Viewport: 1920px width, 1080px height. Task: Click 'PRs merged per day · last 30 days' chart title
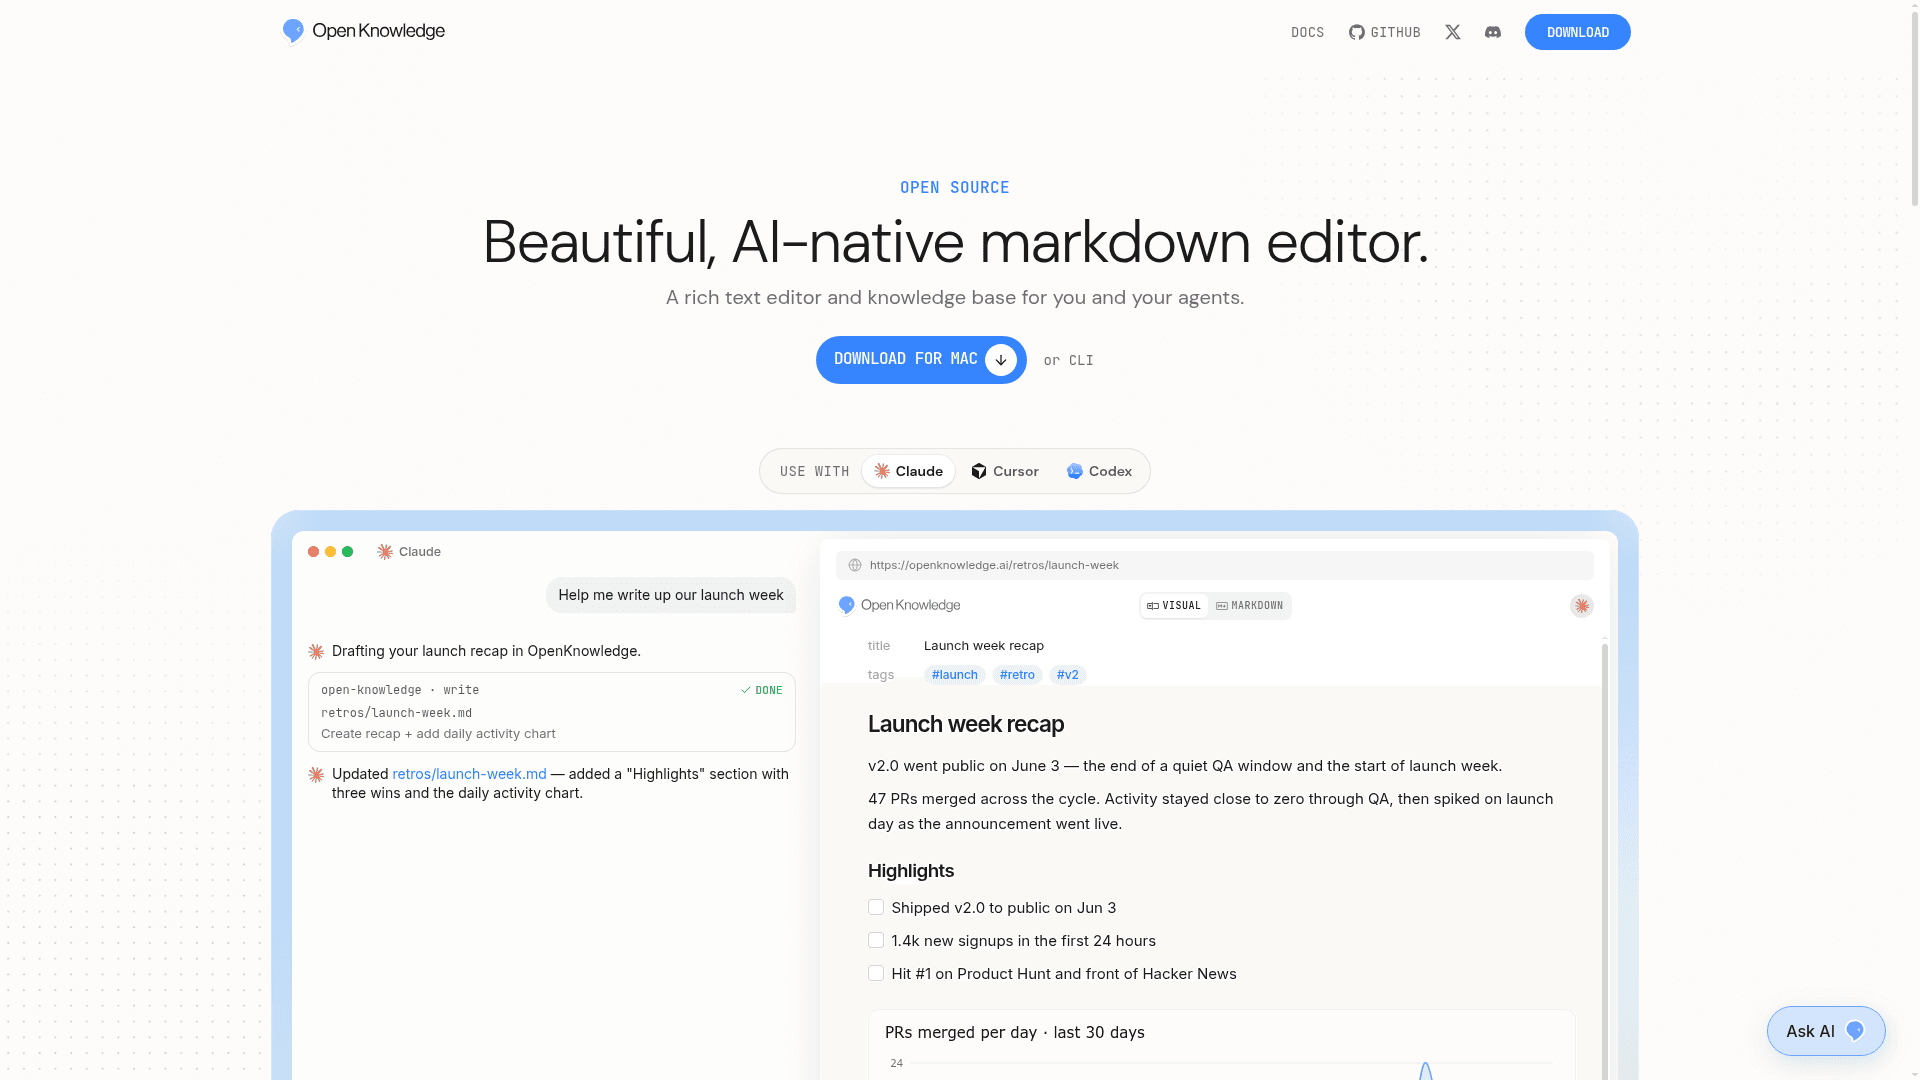[1015, 1032]
